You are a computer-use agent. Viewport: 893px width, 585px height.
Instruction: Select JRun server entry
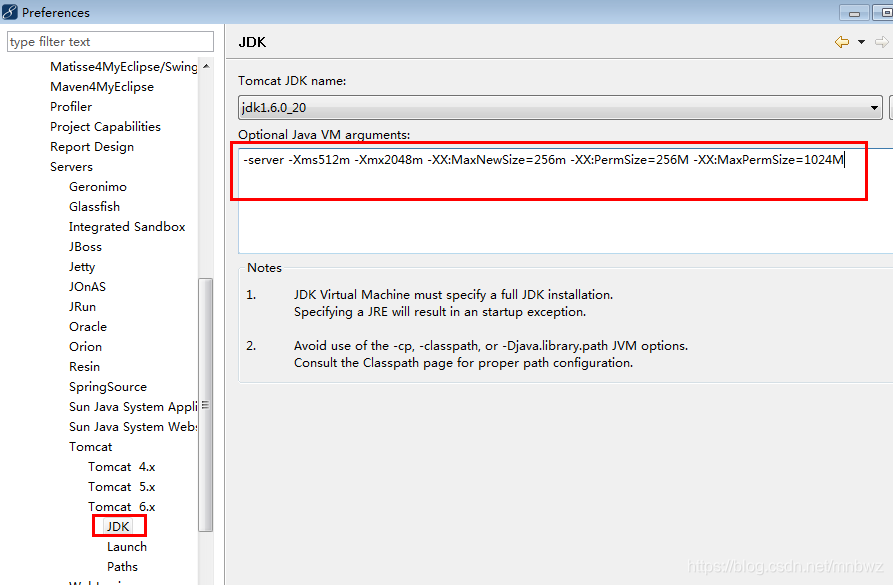point(83,306)
